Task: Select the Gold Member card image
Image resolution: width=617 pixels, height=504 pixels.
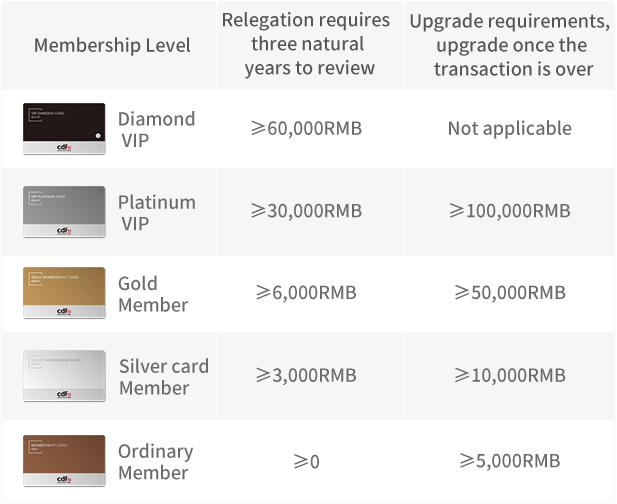Action: (x=64, y=293)
